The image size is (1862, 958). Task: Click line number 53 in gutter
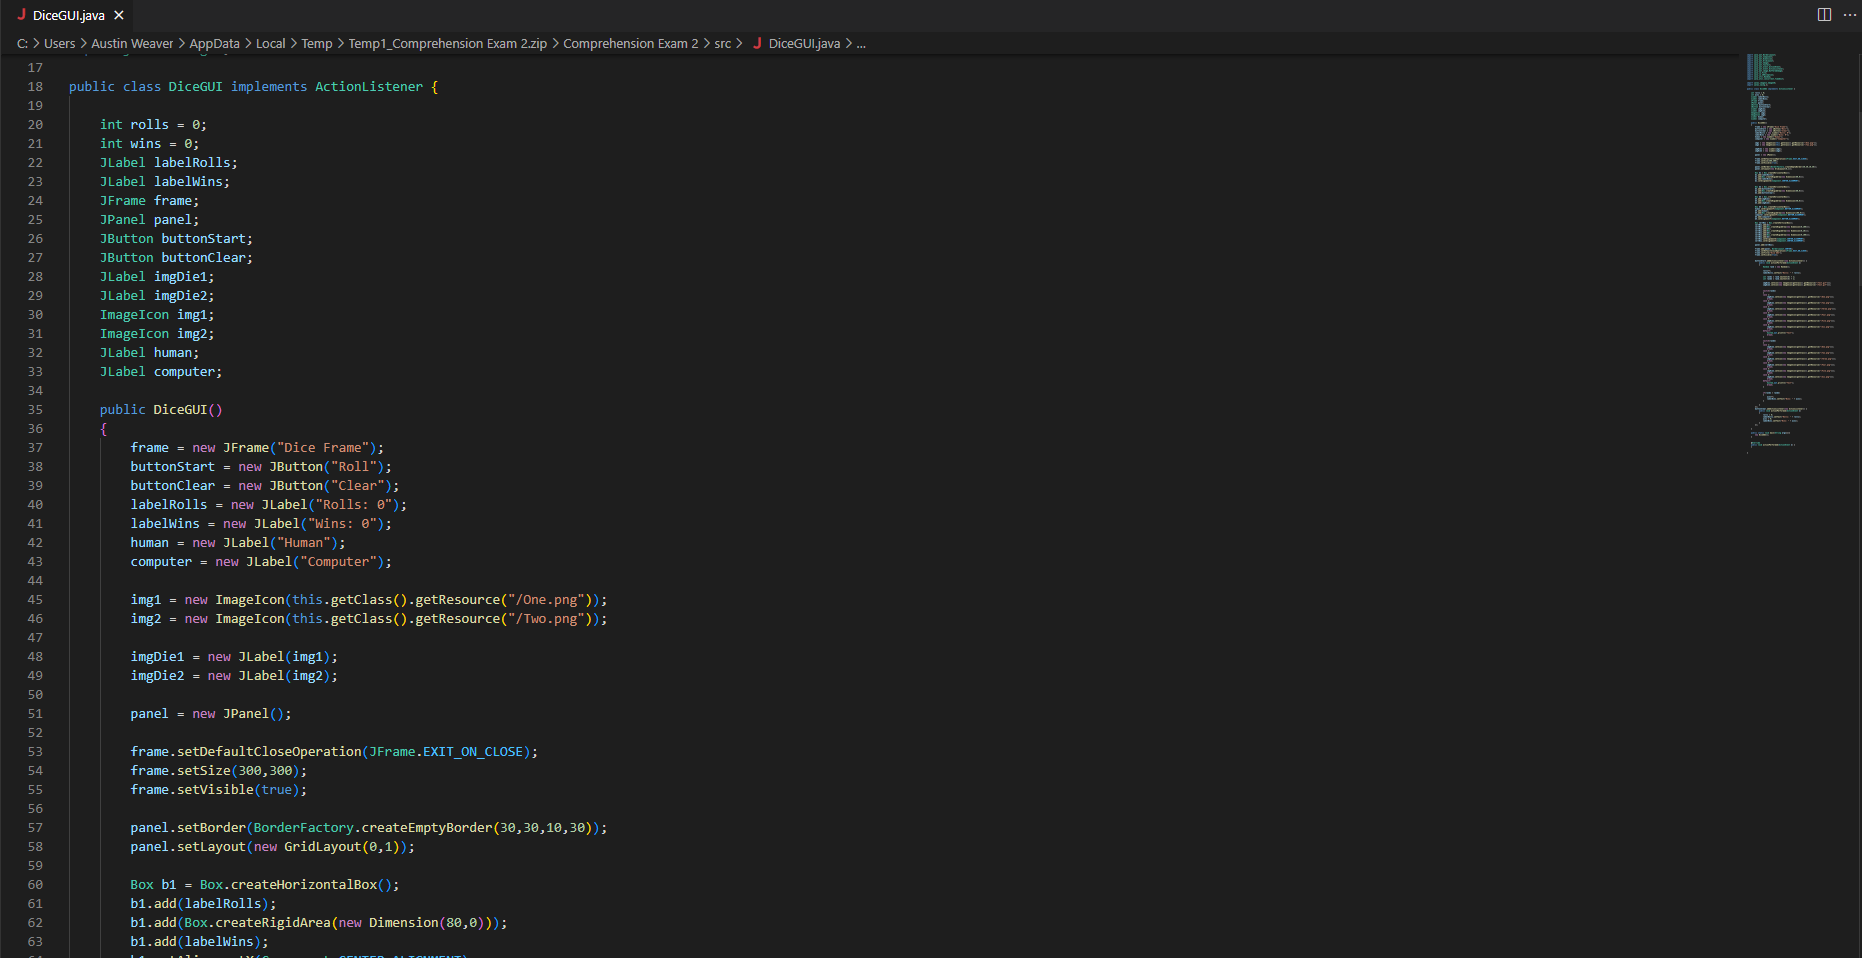click(35, 752)
